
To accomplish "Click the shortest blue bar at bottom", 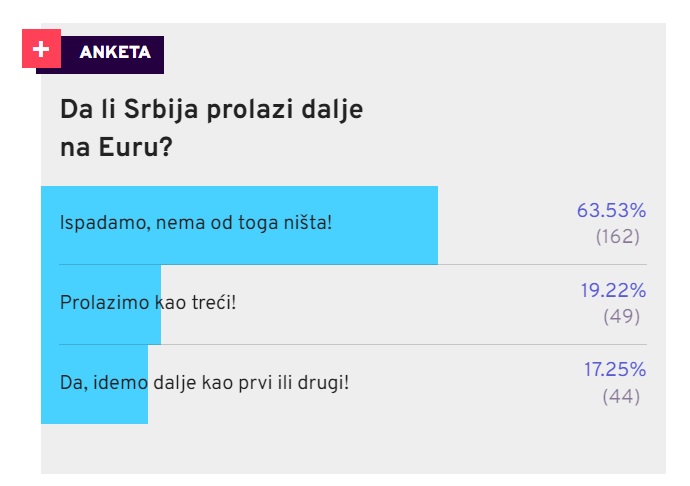I will tap(95, 384).
